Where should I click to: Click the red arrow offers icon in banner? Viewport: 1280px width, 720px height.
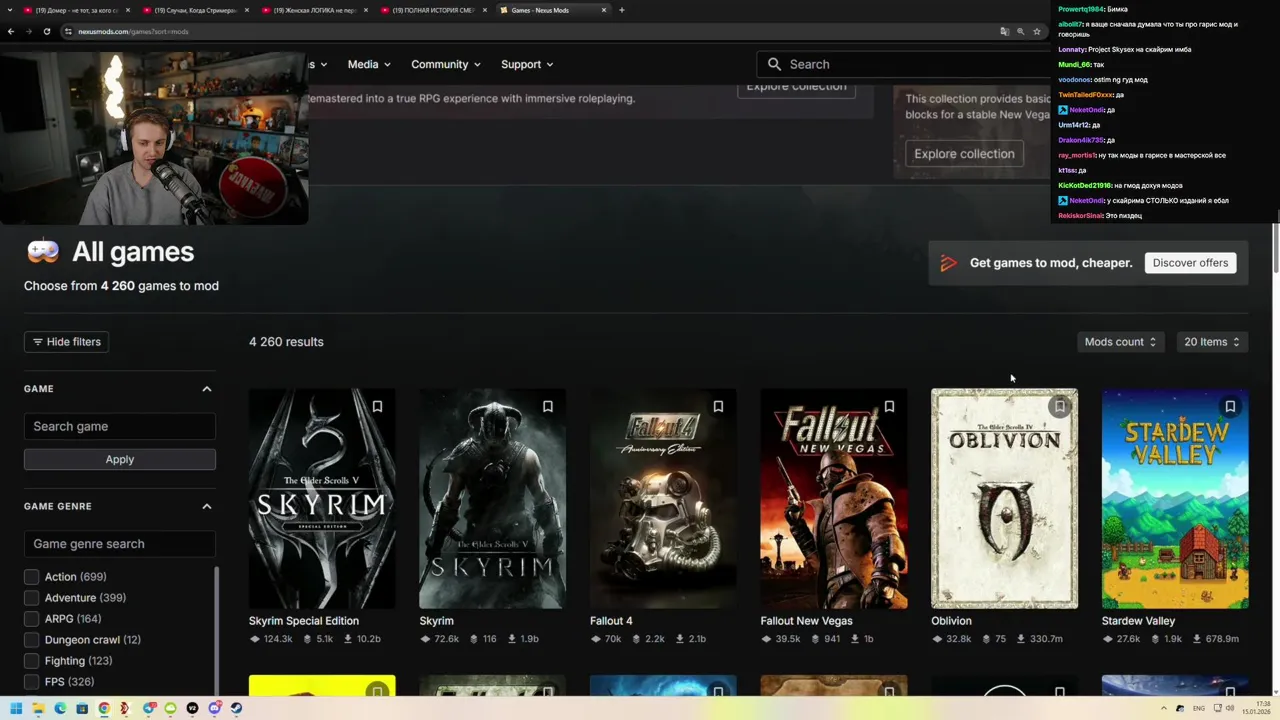(x=949, y=263)
